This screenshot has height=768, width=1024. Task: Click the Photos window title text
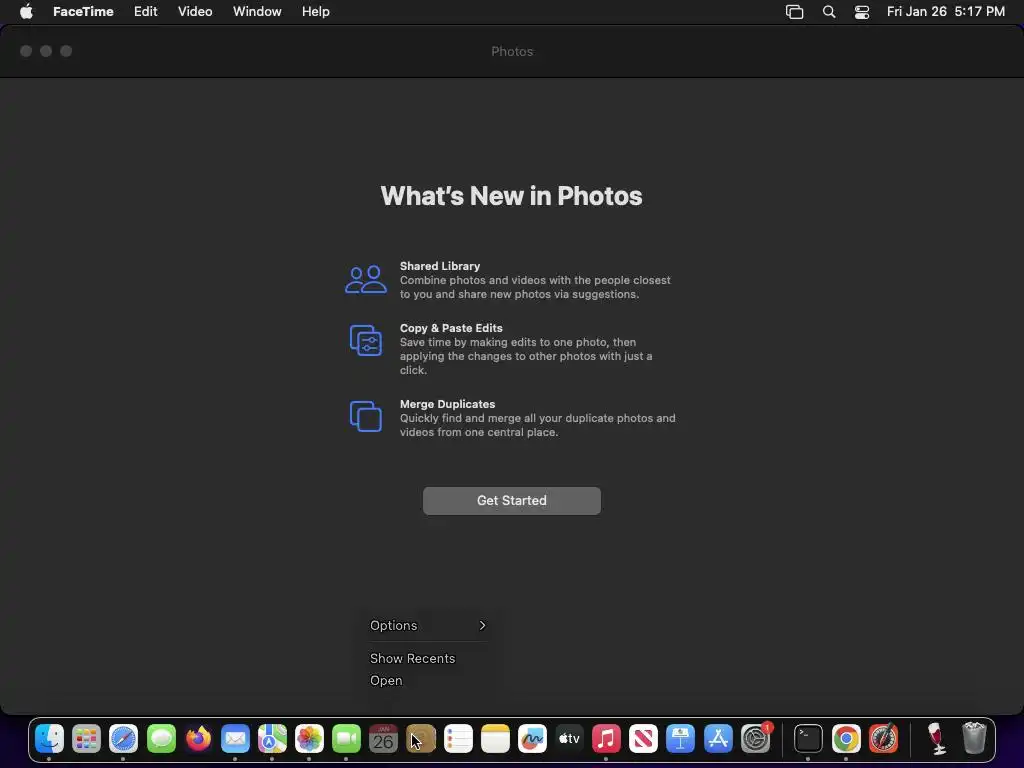(512, 52)
